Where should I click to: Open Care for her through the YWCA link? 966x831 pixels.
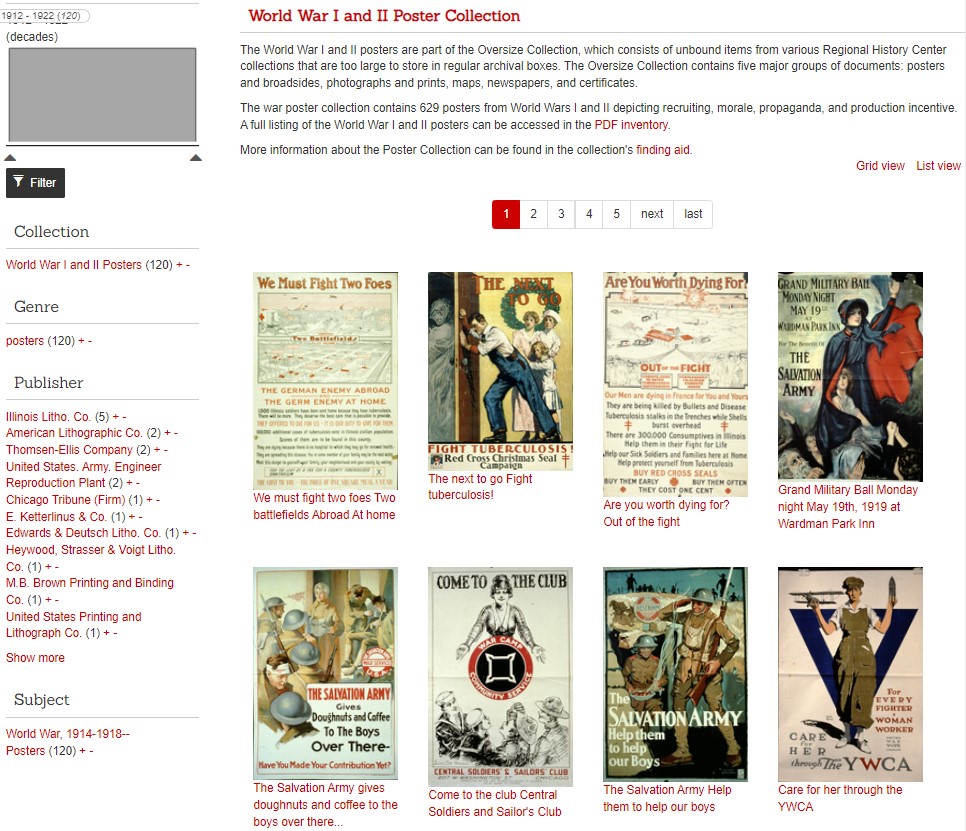[840, 798]
